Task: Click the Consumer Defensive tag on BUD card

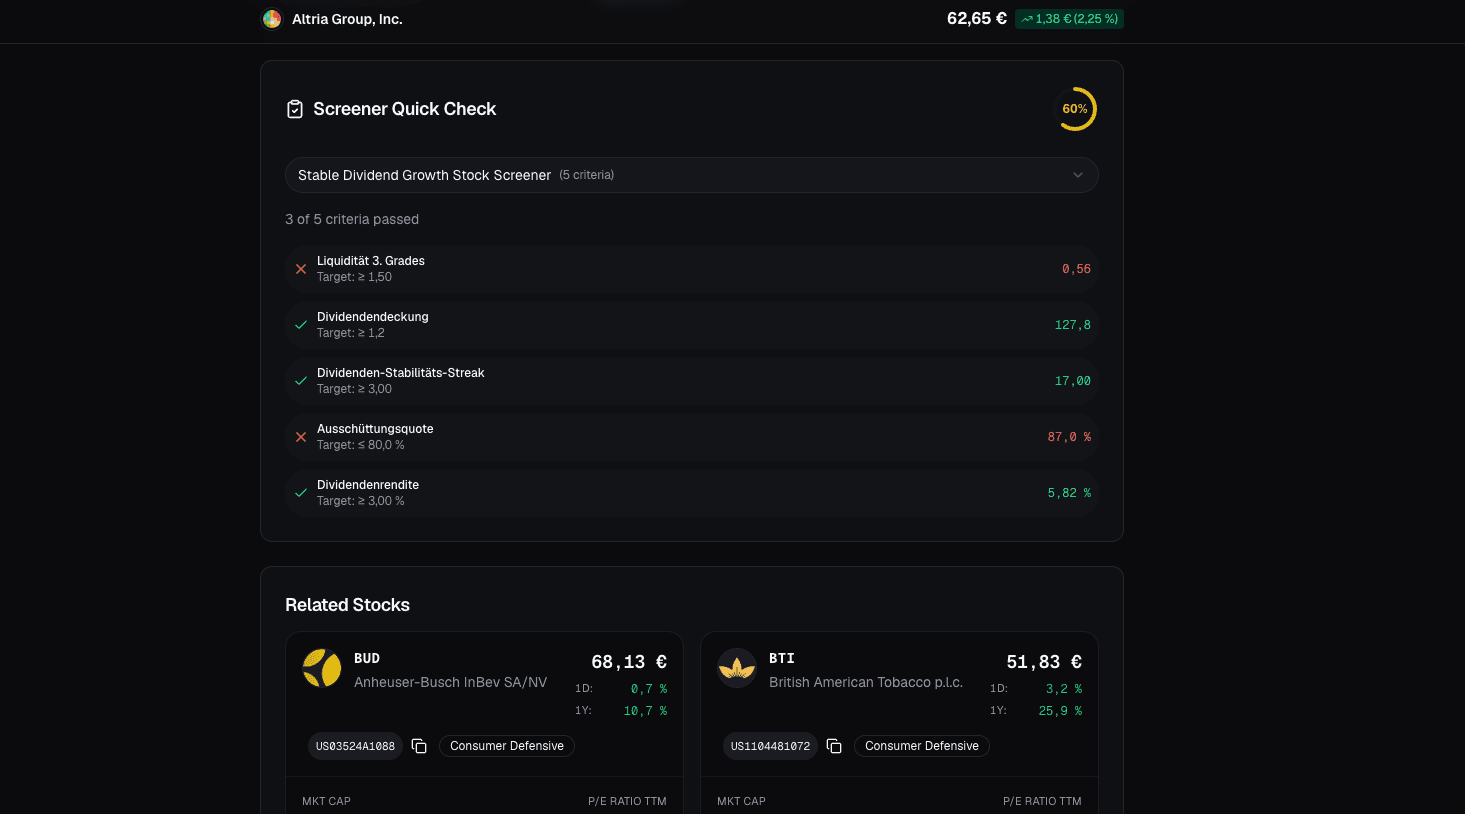Action: click(x=507, y=746)
